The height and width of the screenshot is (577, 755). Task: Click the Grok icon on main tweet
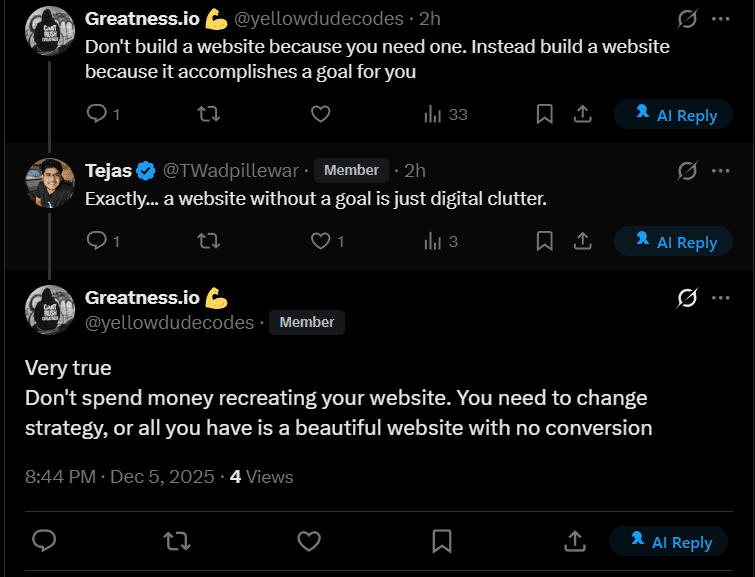click(687, 297)
